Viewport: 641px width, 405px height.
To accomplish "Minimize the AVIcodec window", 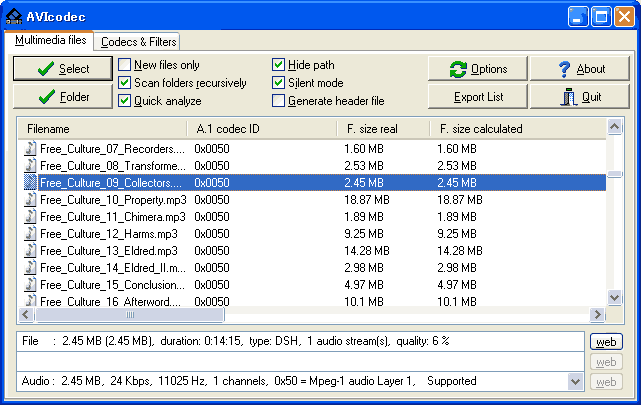I will coord(578,17).
